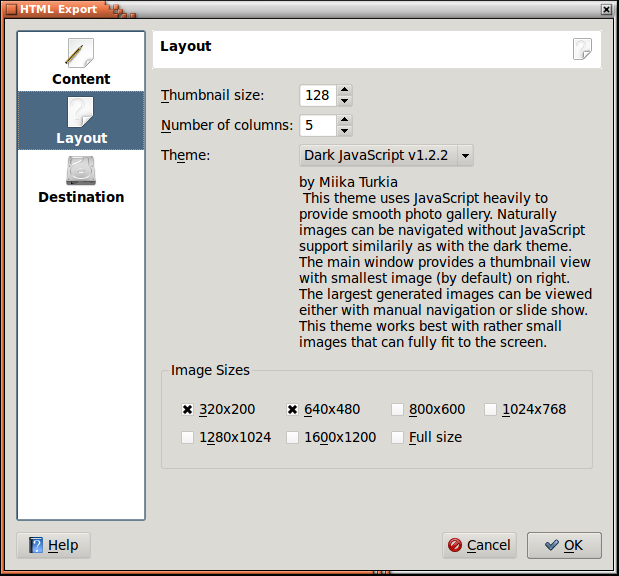Click the author text 'by Miika Turkia'
The width and height of the screenshot is (619, 576).
point(348,182)
